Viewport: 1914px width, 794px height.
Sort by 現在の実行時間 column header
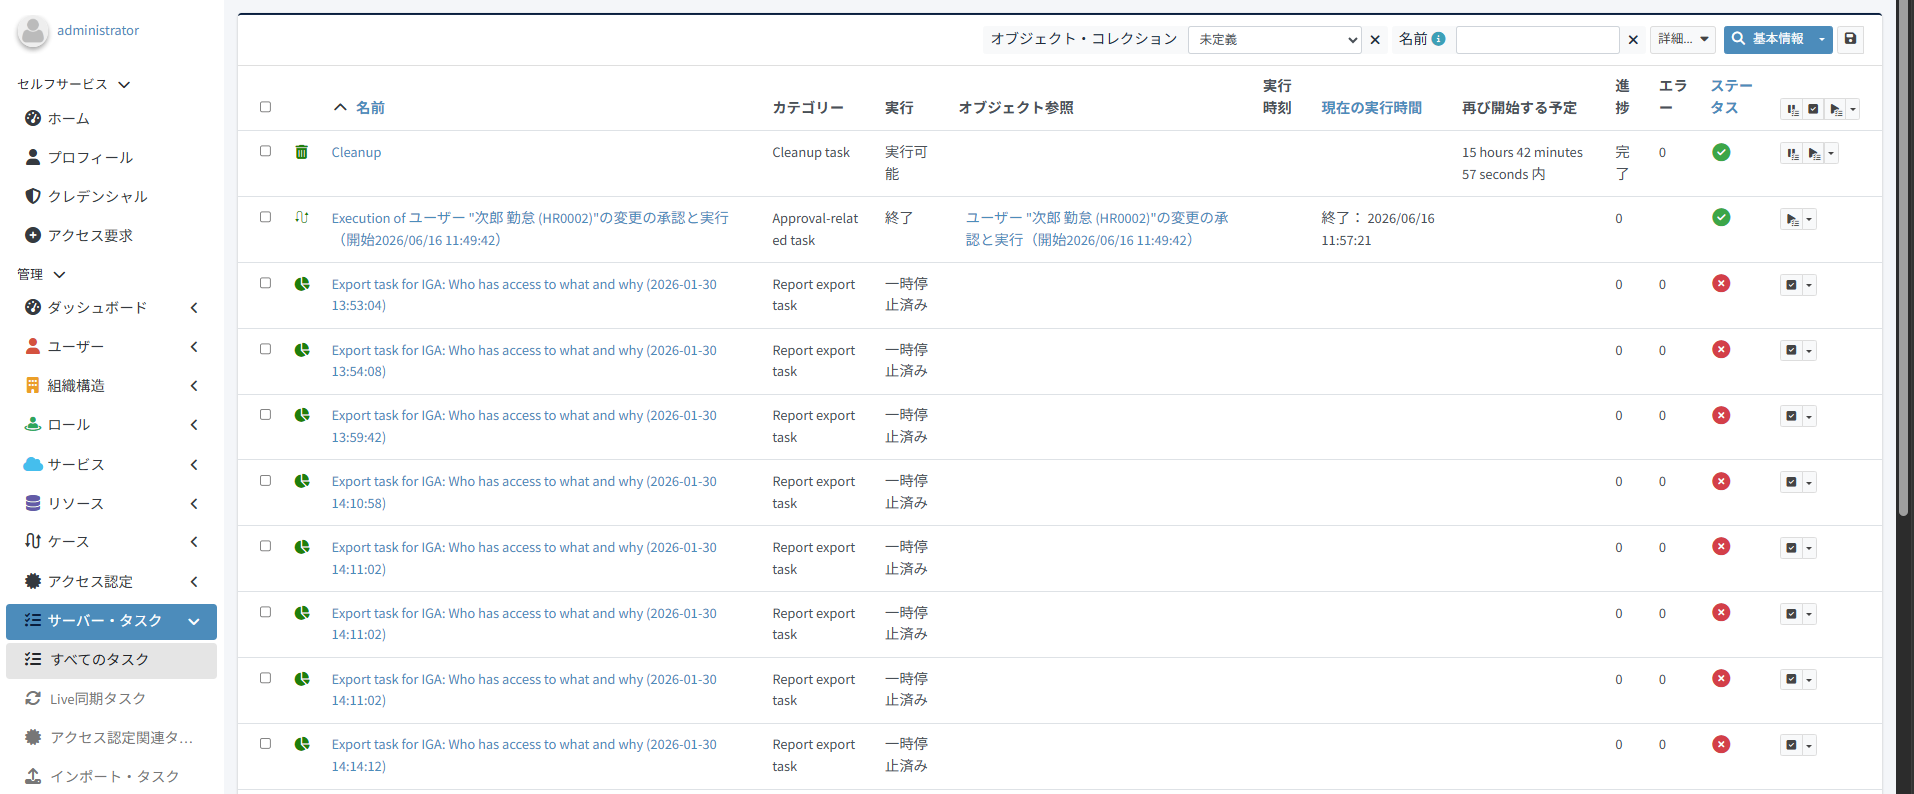1371,107
